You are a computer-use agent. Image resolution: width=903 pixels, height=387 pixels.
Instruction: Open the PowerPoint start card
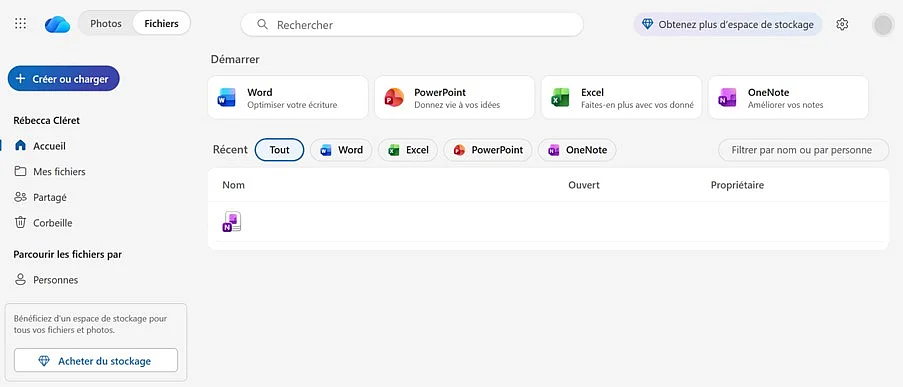coord(455,98)
